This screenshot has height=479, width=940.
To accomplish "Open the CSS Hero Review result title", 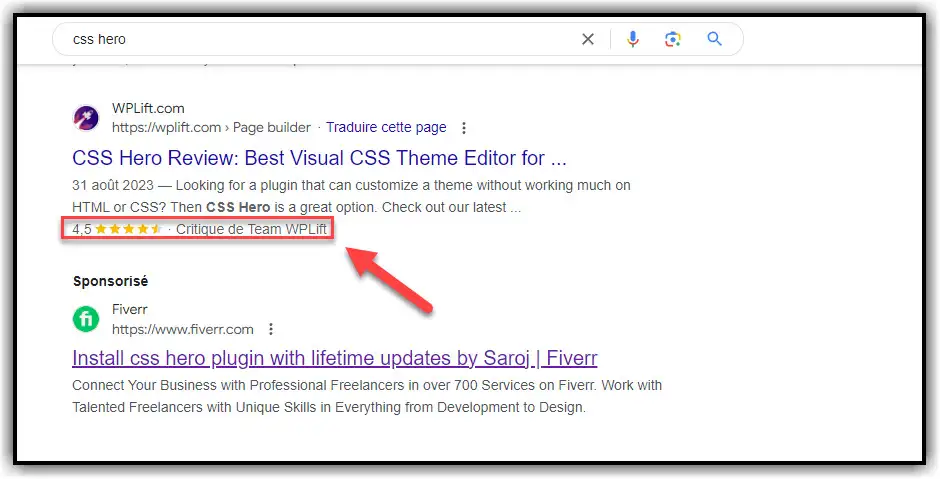I will coord(319,158).
